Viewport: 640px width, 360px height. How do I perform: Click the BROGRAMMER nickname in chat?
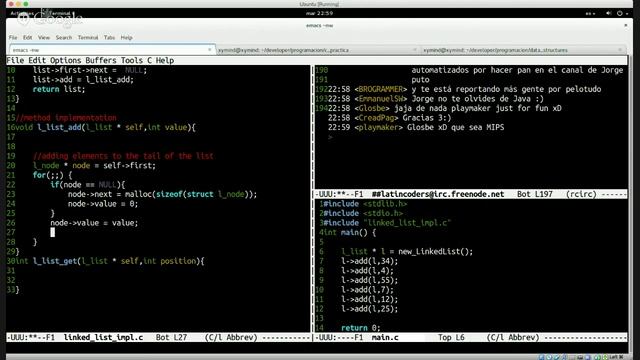380,89
